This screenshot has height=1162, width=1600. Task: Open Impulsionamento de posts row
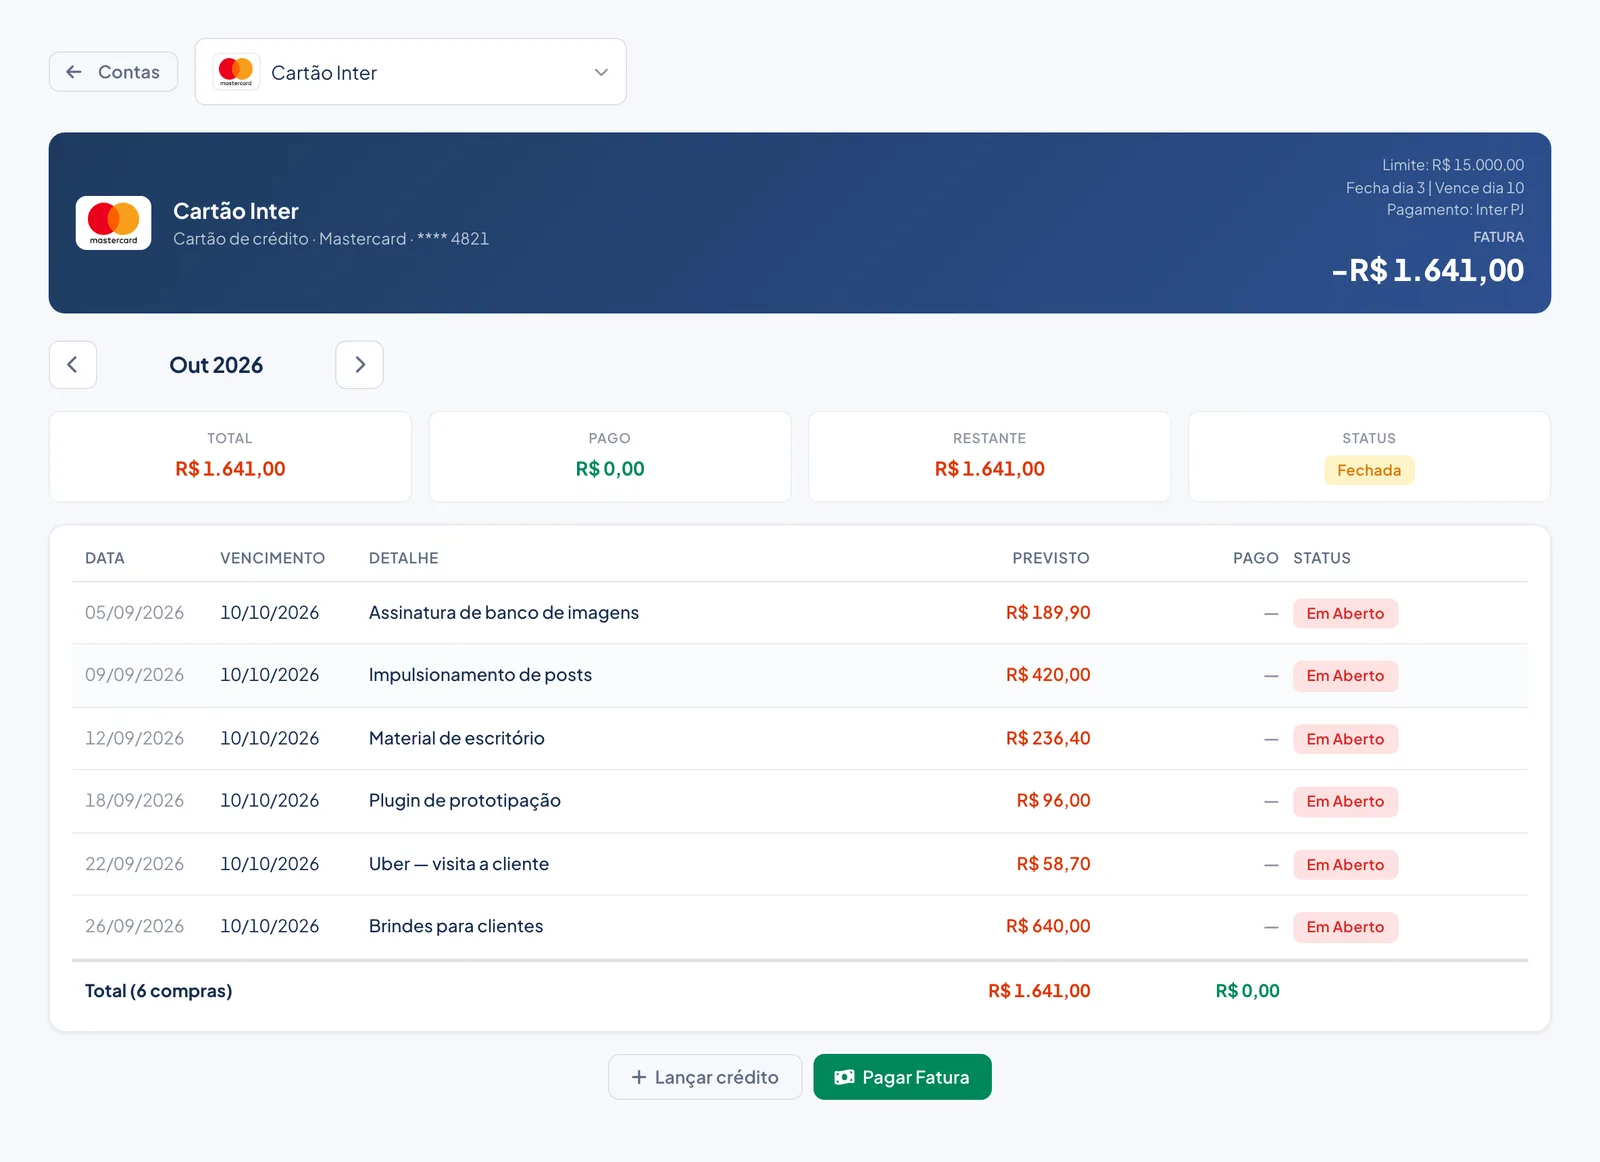click(800, 675)
